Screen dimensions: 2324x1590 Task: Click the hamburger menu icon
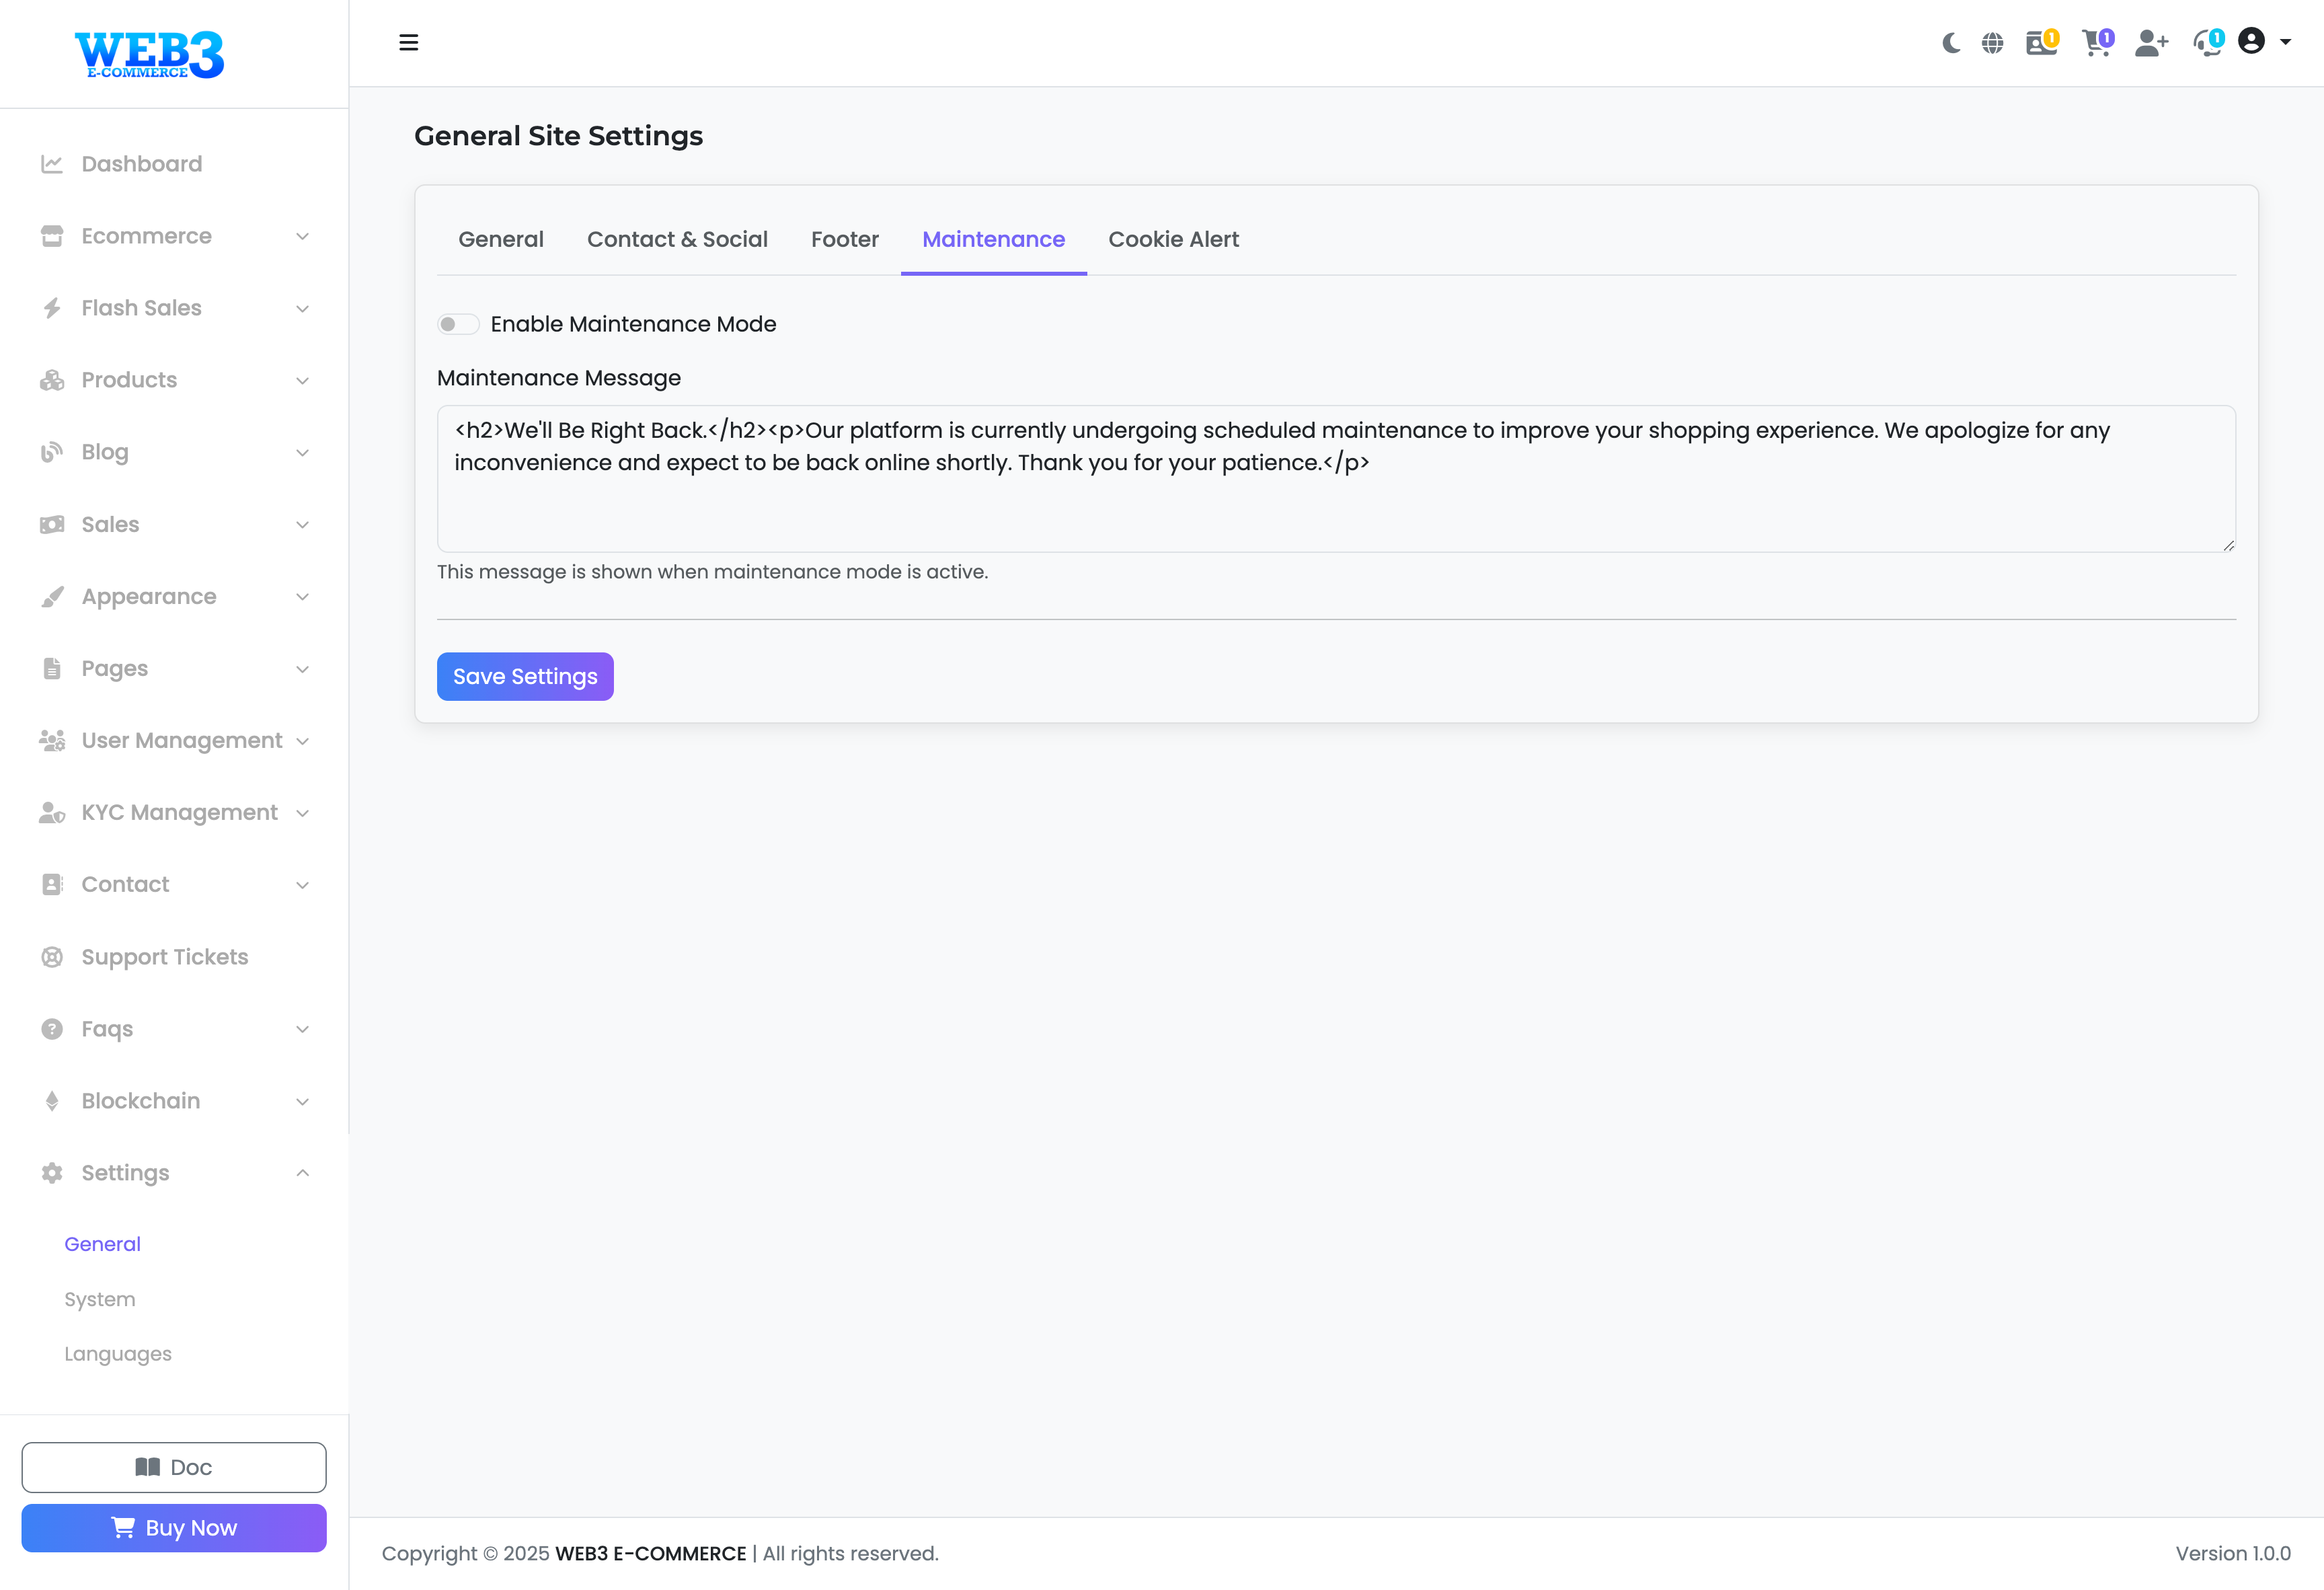coord(408,43)
